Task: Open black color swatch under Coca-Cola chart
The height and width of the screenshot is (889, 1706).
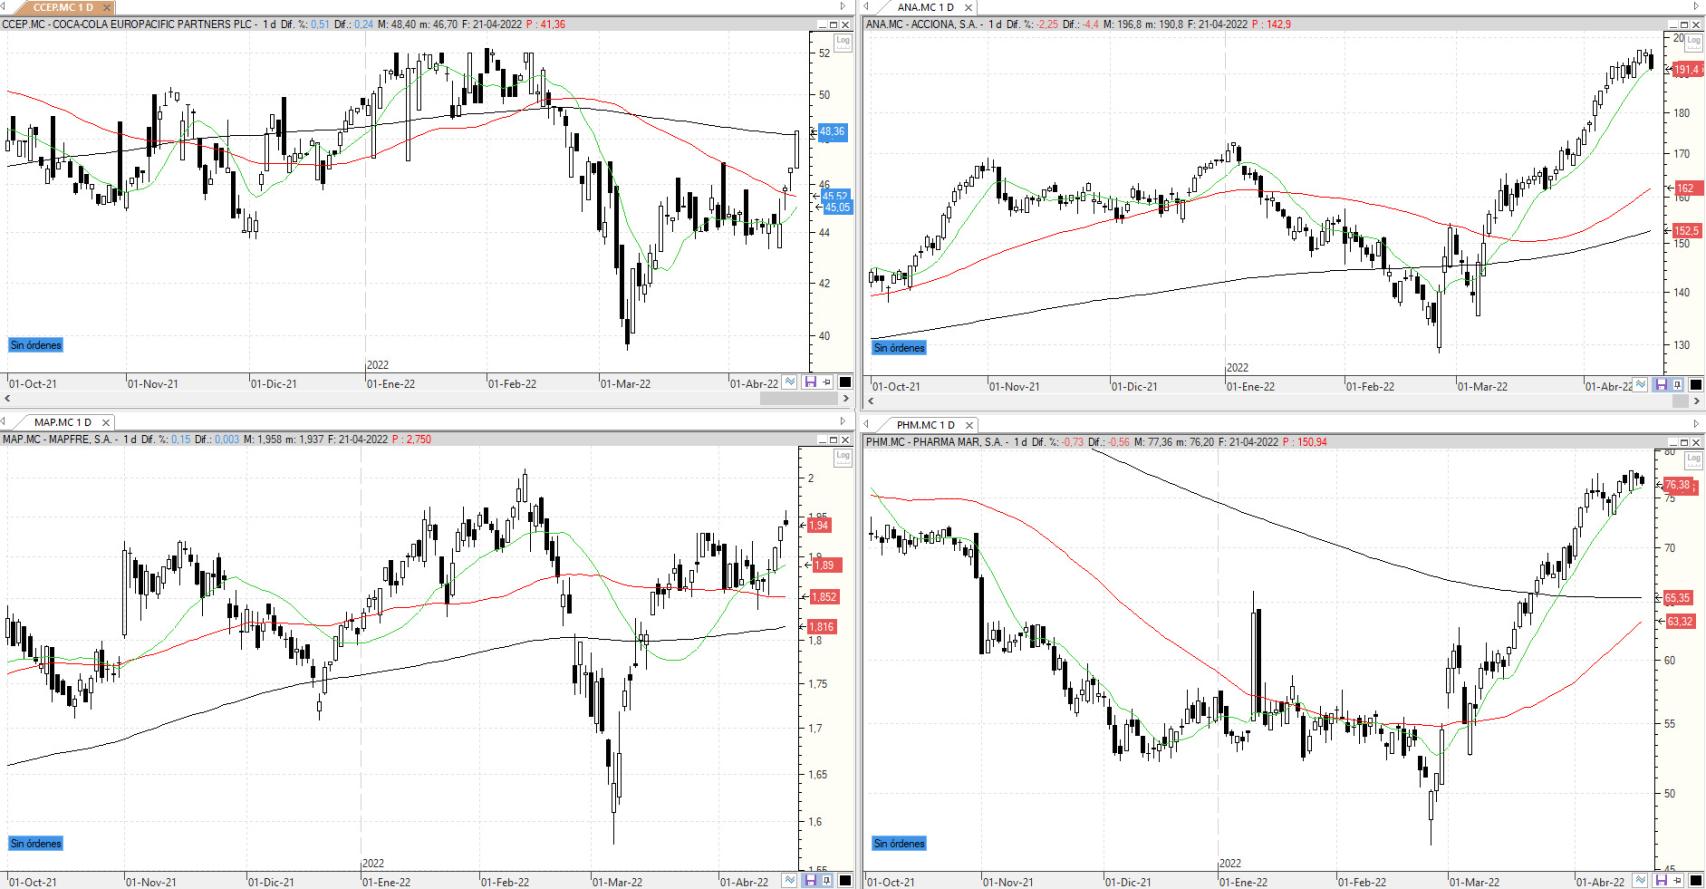Action: point(845,382)
